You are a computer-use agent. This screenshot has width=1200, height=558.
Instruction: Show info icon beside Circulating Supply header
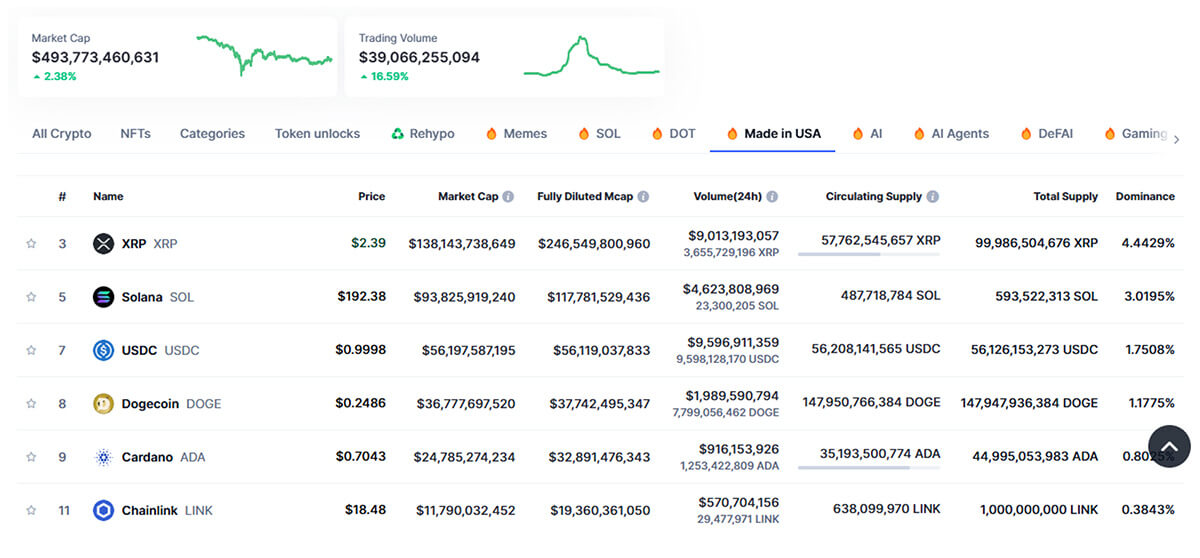point(932,197)
